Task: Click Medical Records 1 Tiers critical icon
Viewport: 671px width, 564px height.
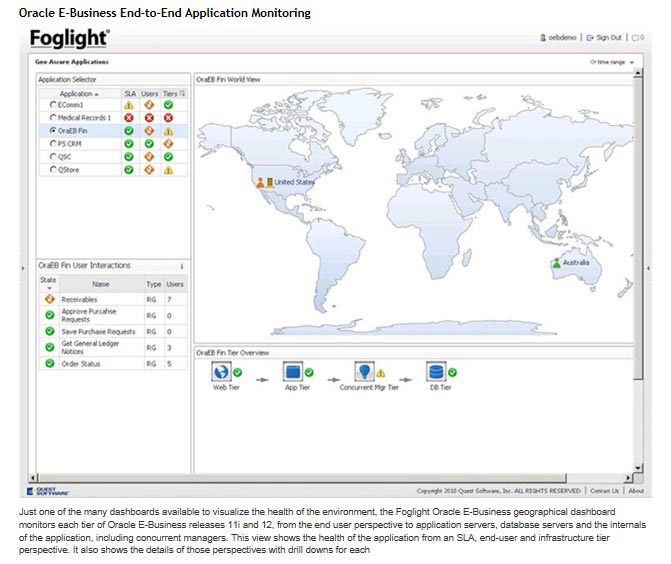Action: 169,118
